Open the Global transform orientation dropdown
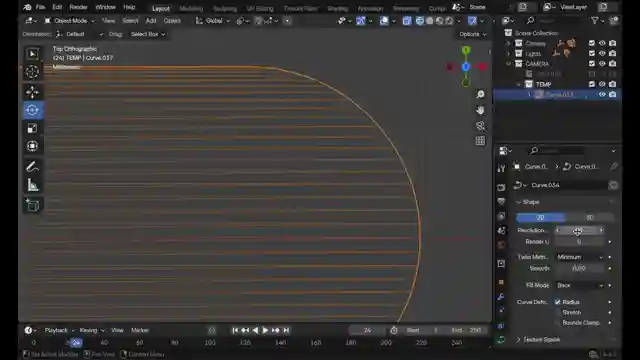 pos(213,20)
